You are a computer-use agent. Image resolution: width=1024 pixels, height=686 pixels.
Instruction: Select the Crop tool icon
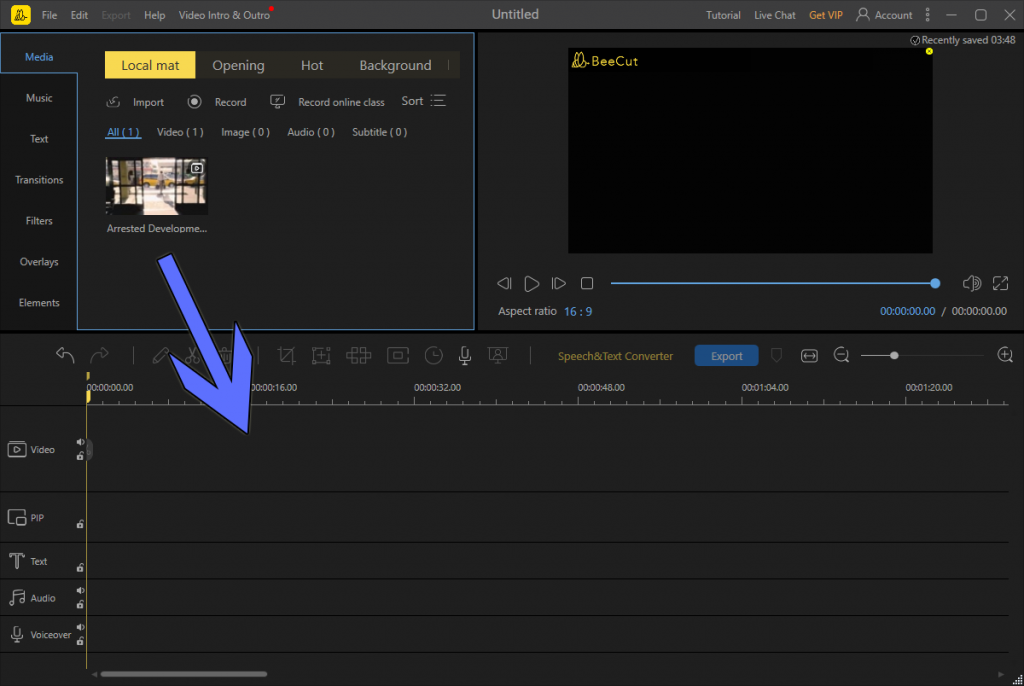[286, 355]
